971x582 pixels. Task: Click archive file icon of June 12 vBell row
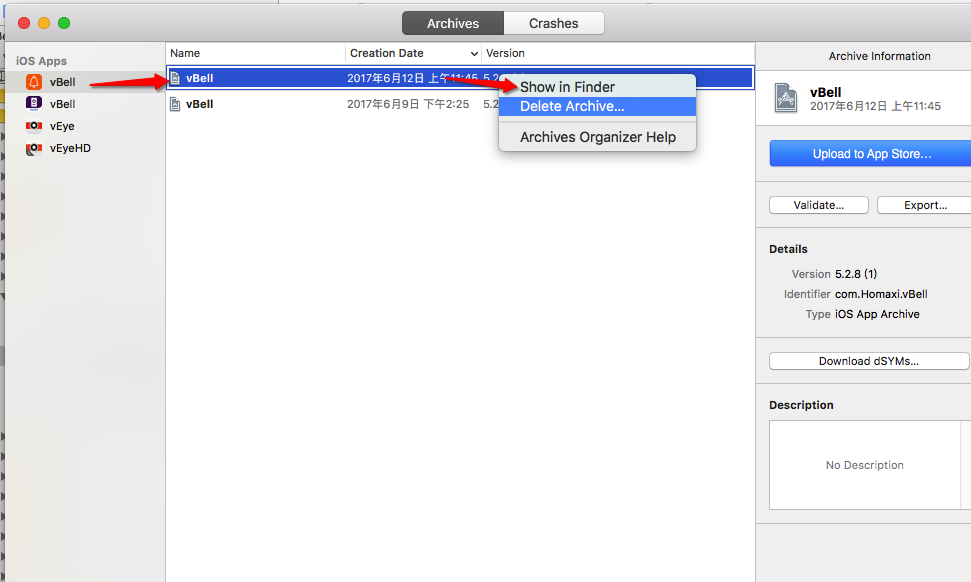click(x=175, y=78)
